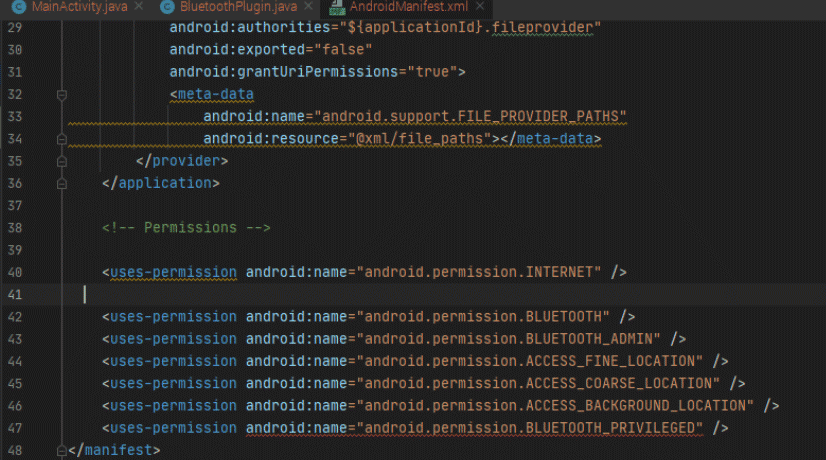Click the closing provider tag
Screen dimensions: 826x460
[x=182, y=161]
